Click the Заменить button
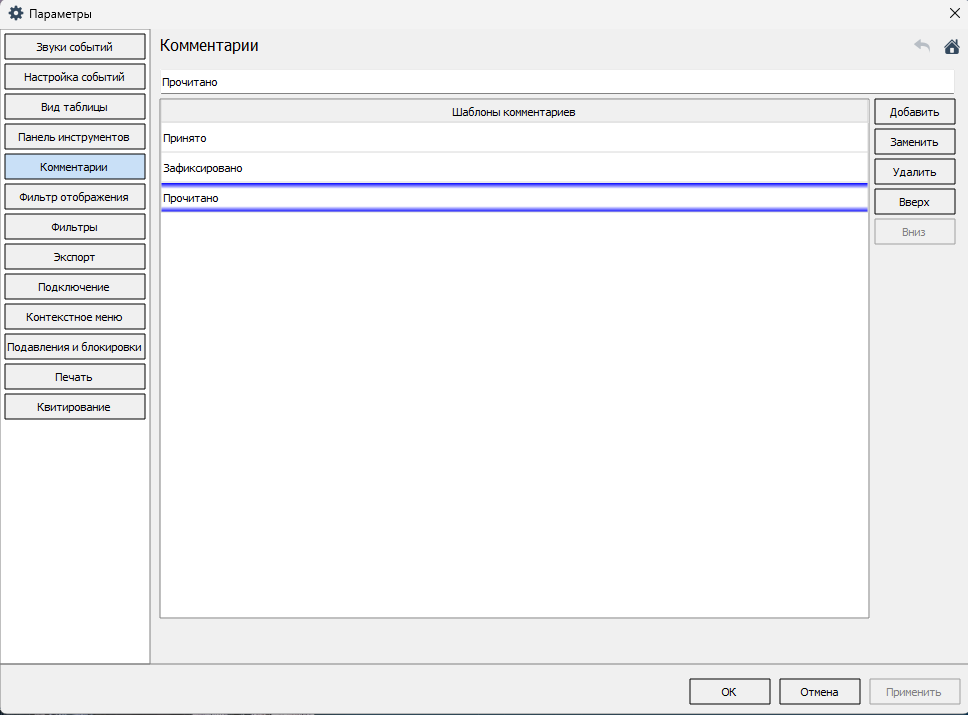 pos(914,142)
